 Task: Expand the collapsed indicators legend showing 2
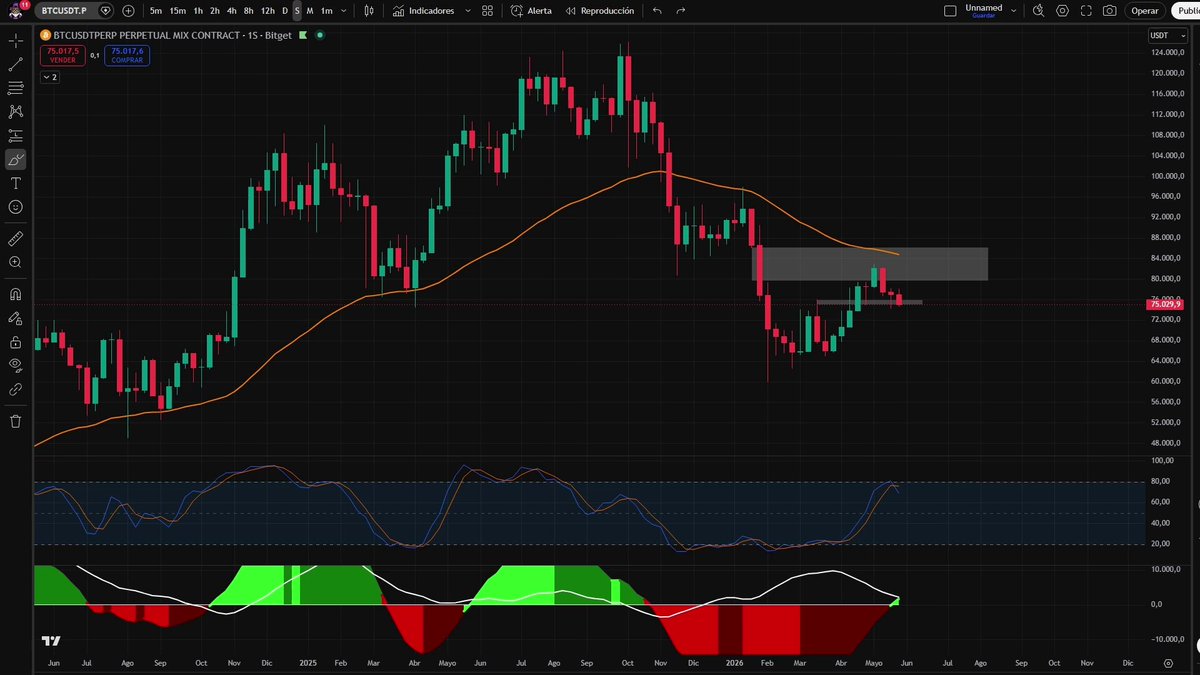[50, 77]
